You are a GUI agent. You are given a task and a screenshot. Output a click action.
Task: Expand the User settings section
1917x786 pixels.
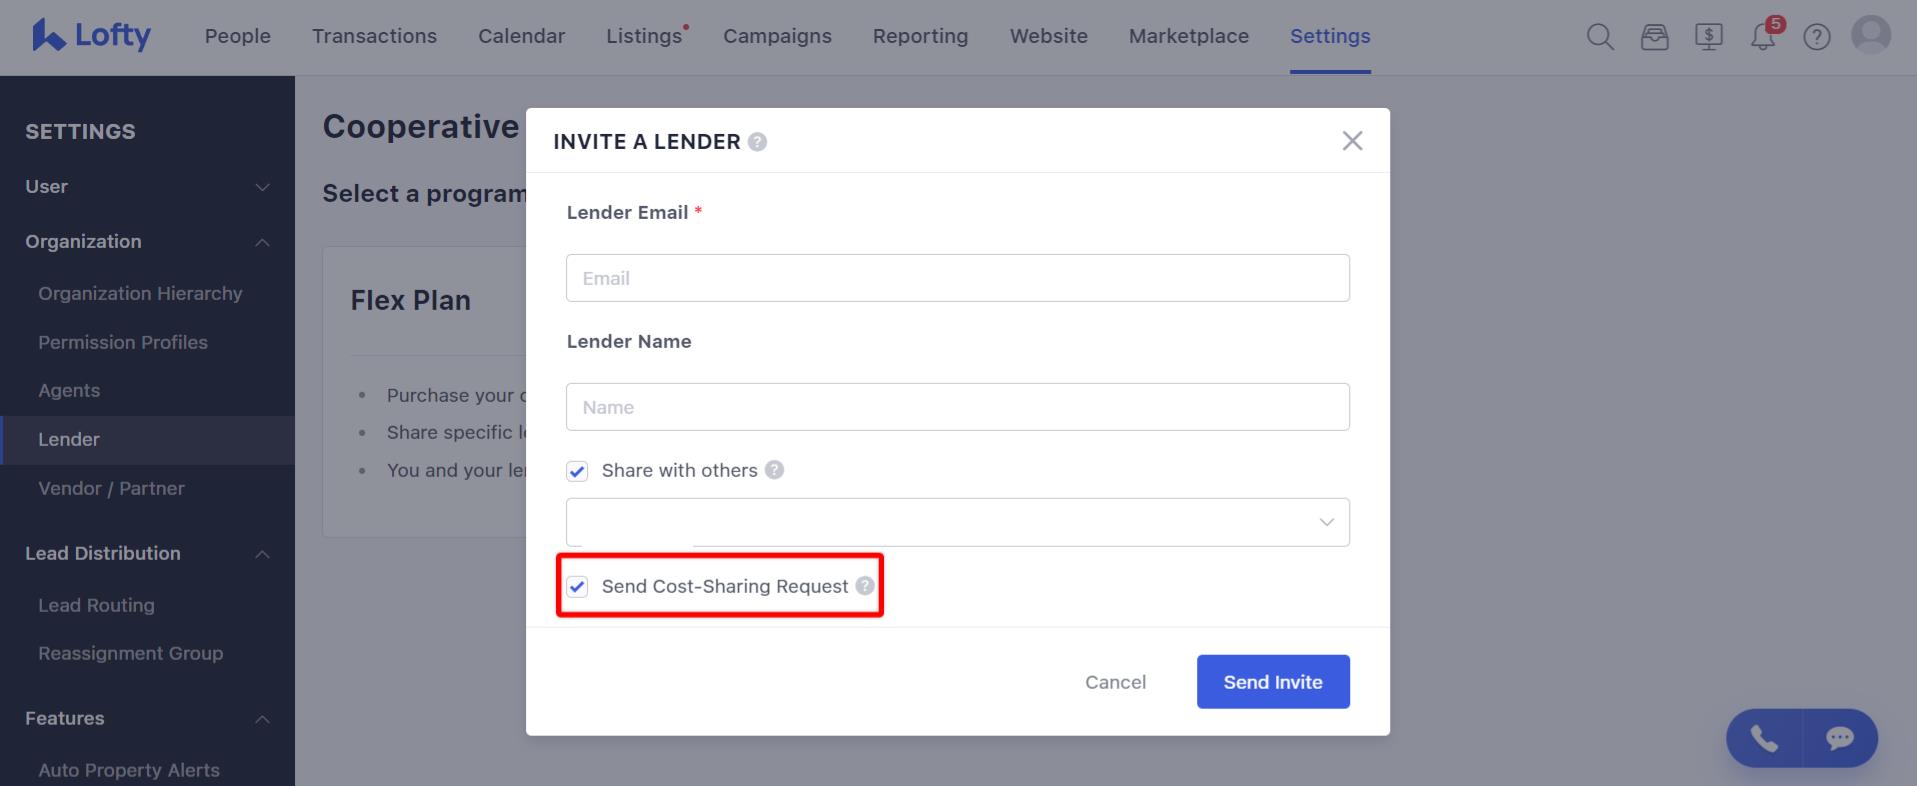[147, 187]
